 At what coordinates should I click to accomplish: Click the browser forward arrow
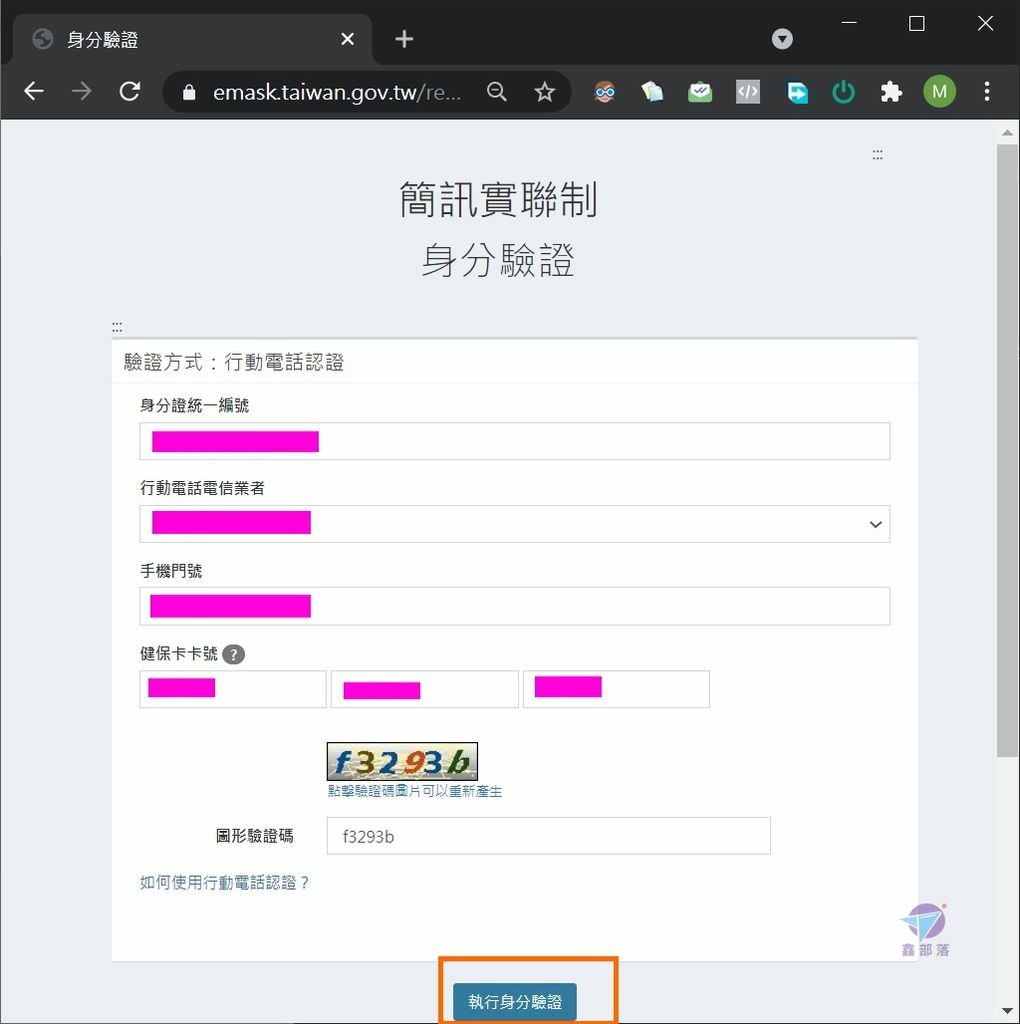(82, 91)
